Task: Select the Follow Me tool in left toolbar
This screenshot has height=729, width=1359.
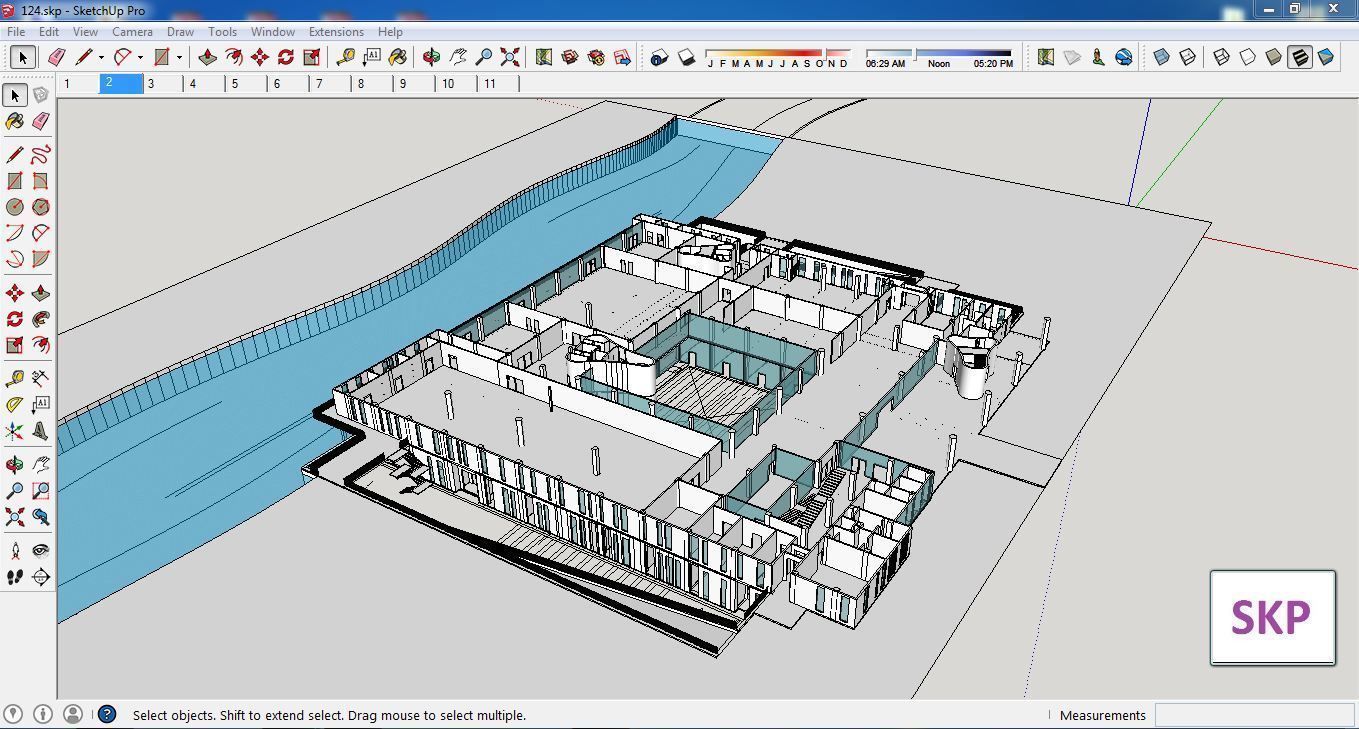Action: point(40,319)
